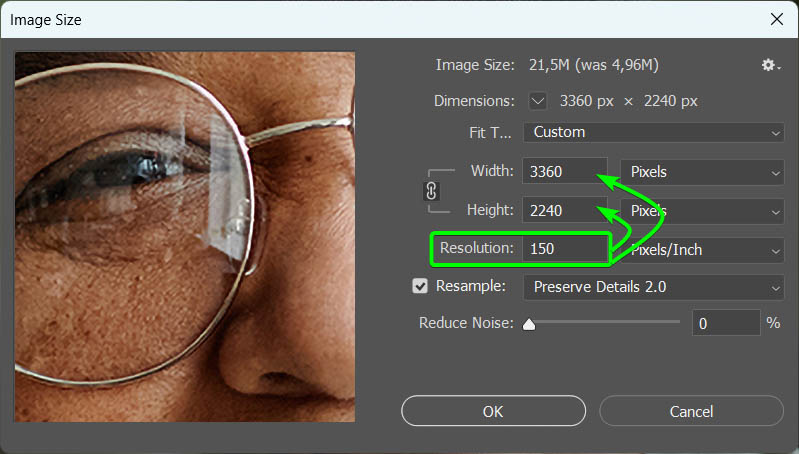799x454 pixels.
Task: Click the "Reduce Noise:" label
Action: coord(466,323)
